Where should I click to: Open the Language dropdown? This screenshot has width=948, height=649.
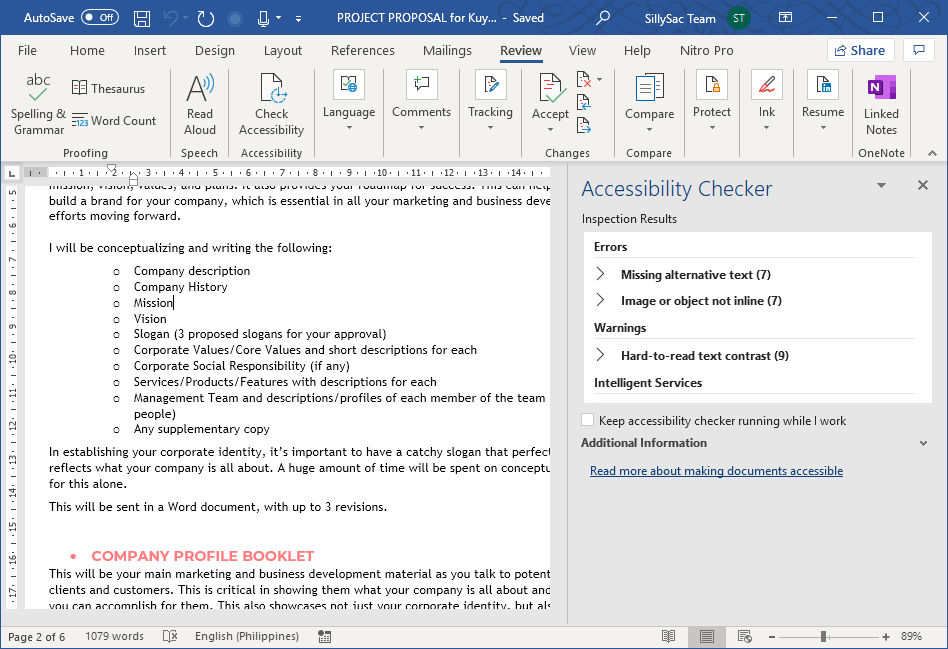pyautogui.click(x=349, y=113)
